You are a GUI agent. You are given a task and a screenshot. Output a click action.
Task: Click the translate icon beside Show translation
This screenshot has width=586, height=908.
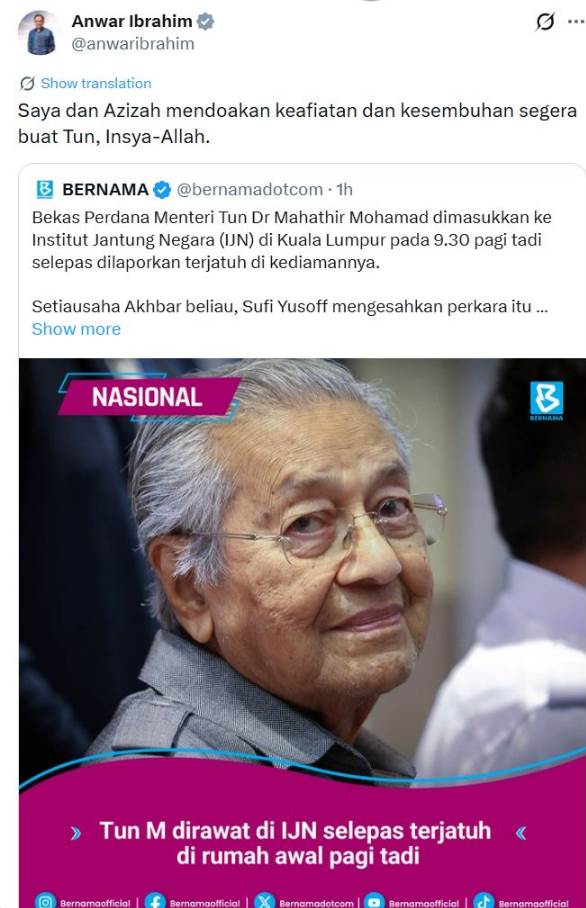(27, 83)
